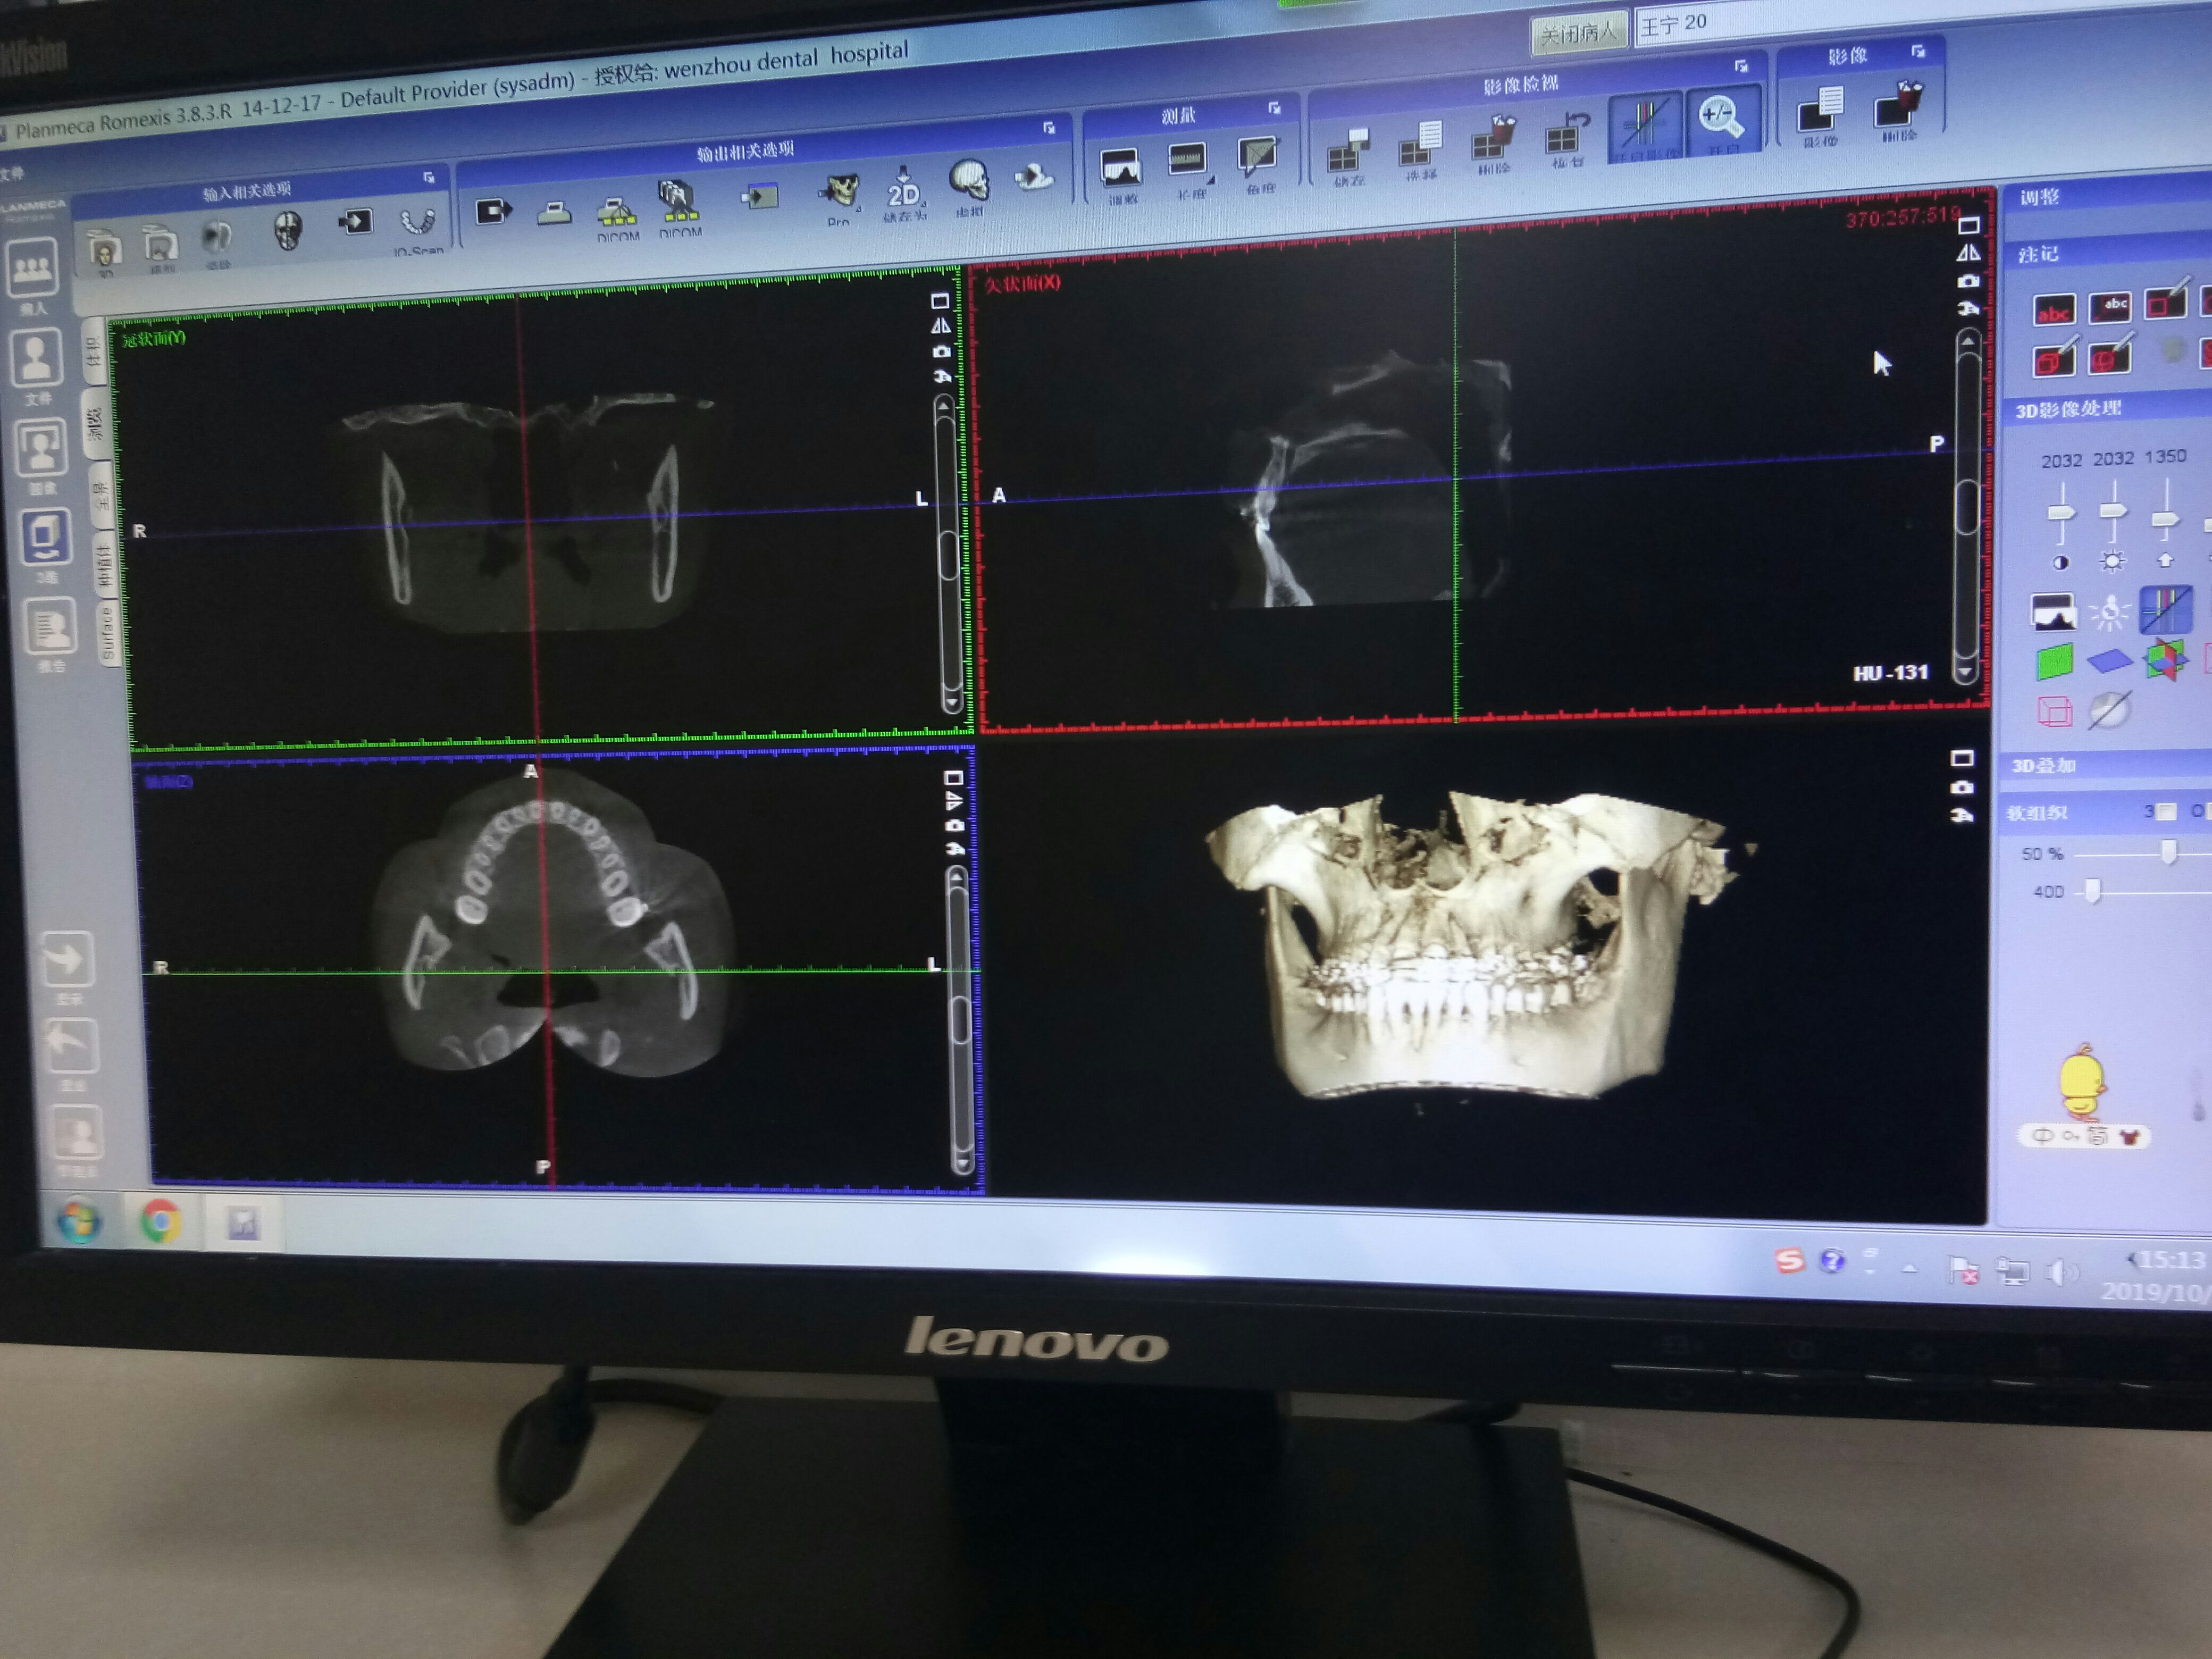Click the first DICOM export icon

616,211
